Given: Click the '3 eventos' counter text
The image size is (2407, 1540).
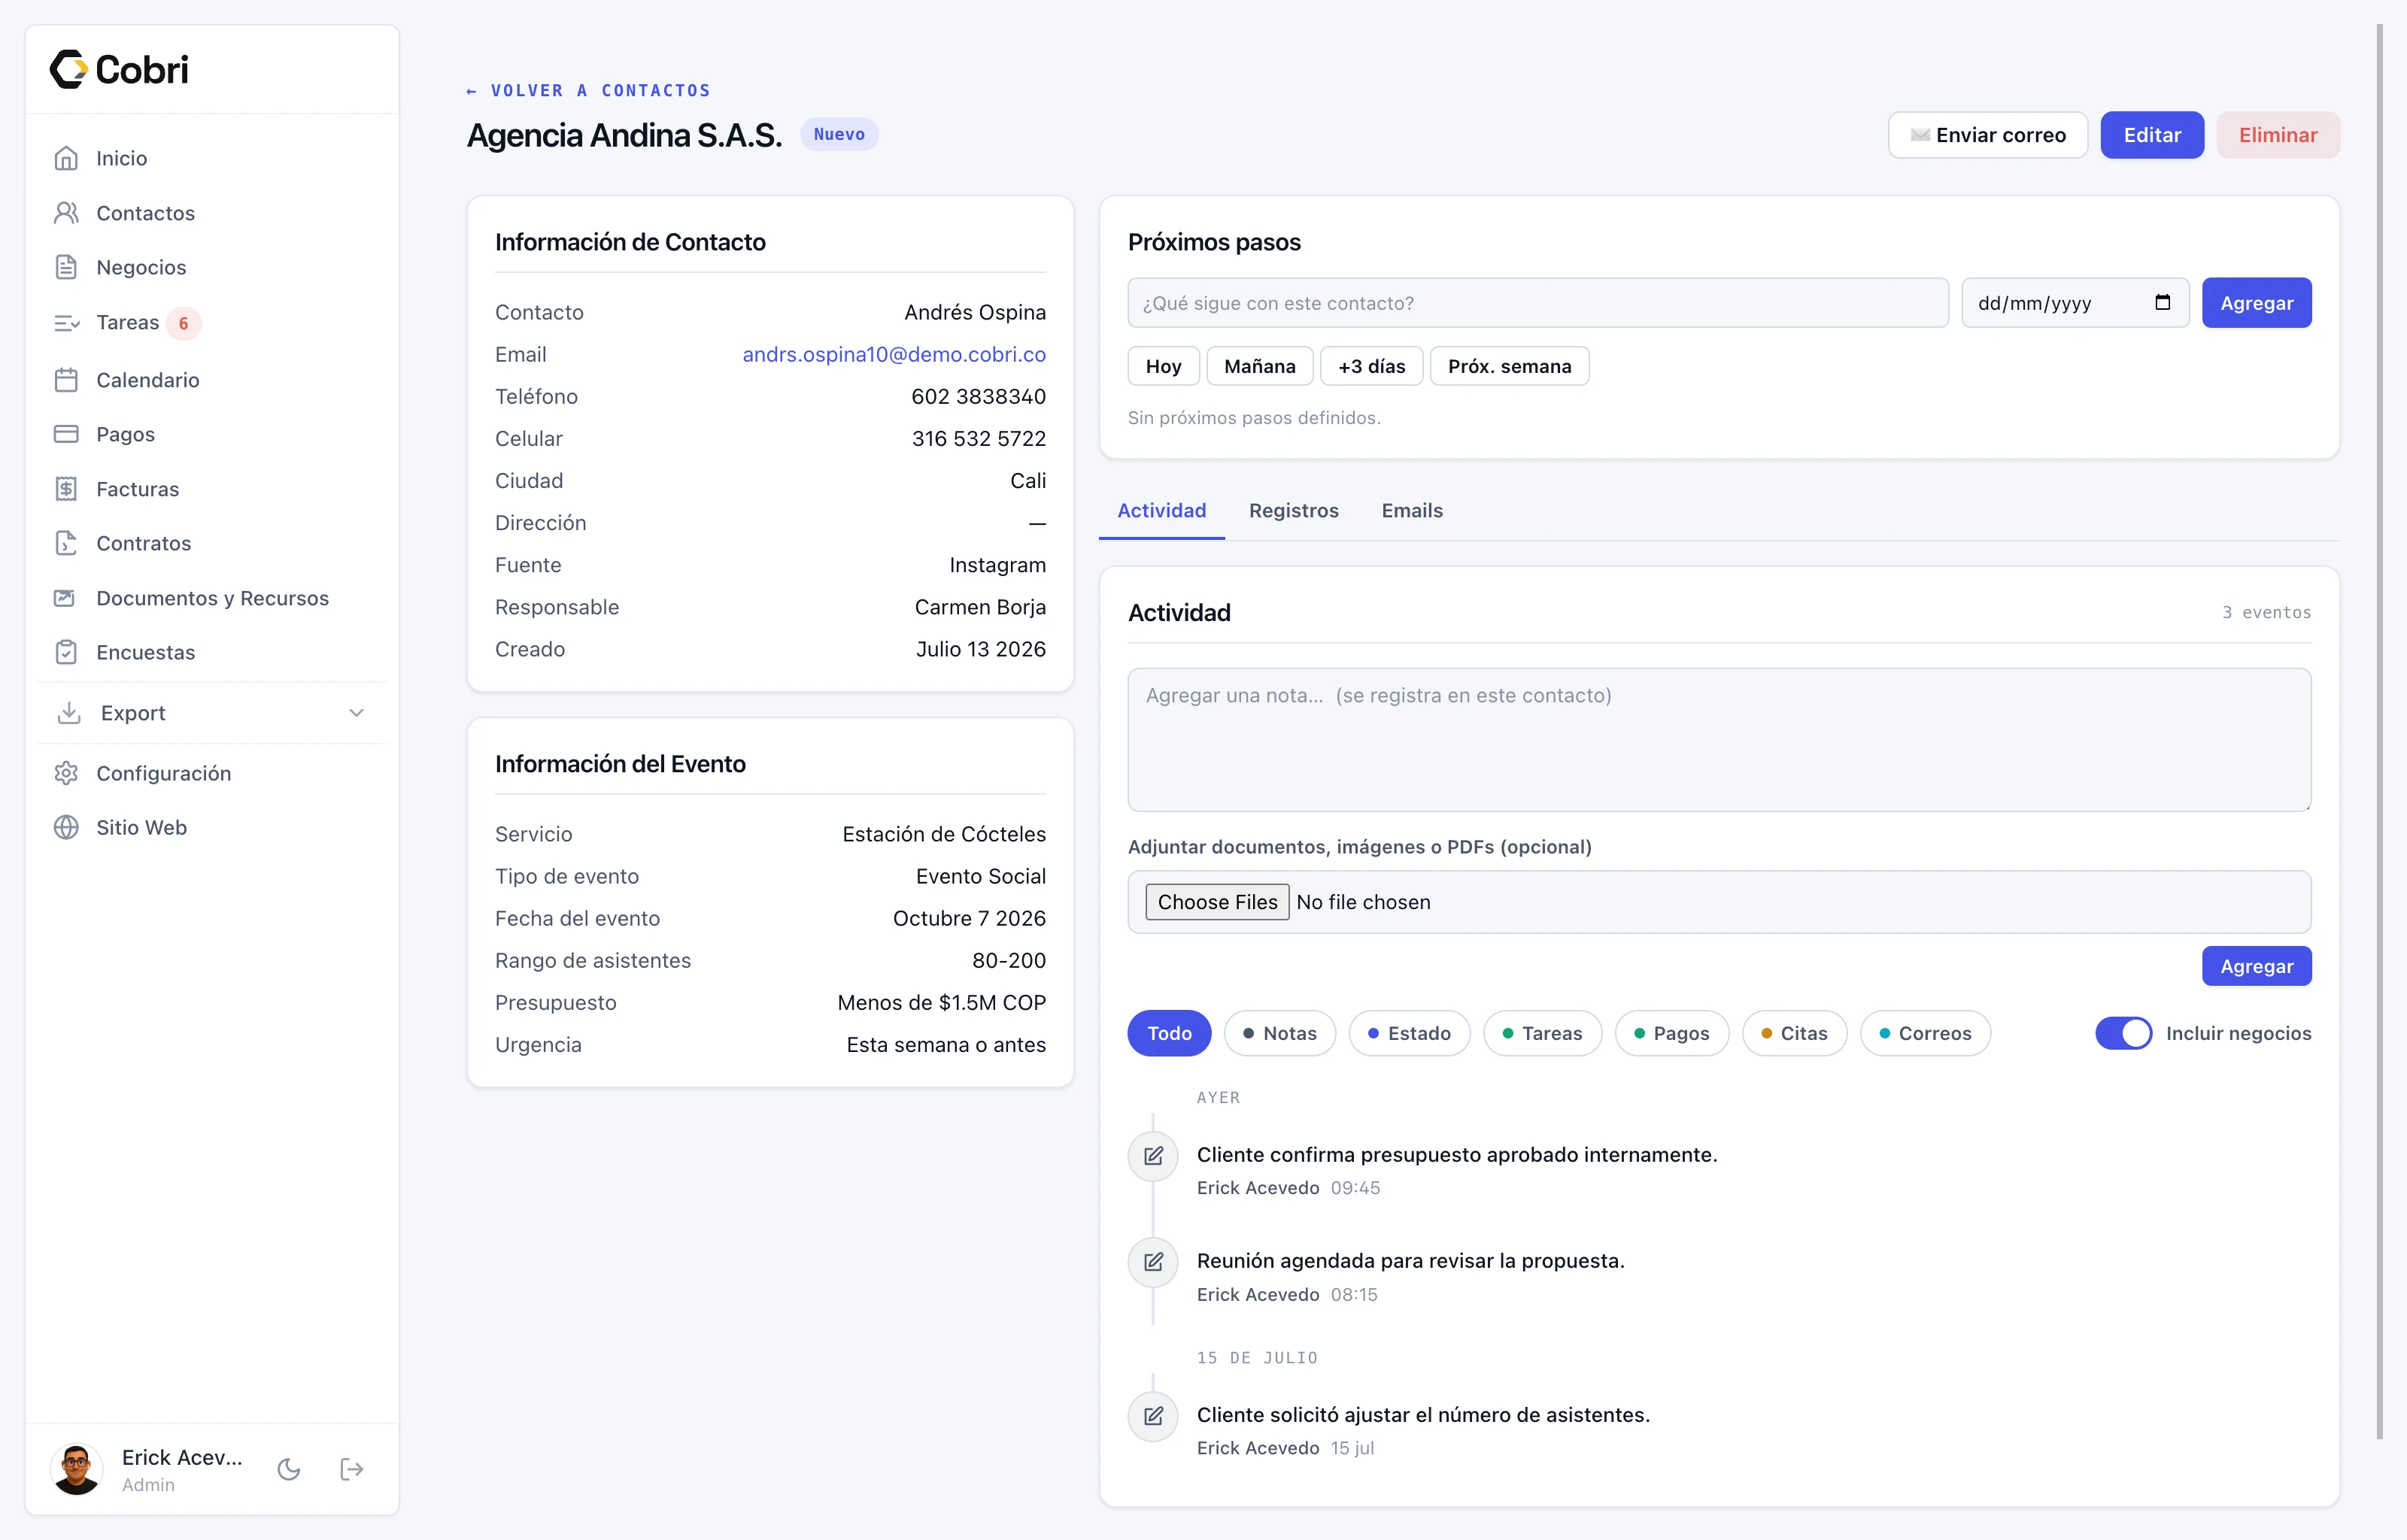Looking at the screenshot, I should (x=2266, y=612).
